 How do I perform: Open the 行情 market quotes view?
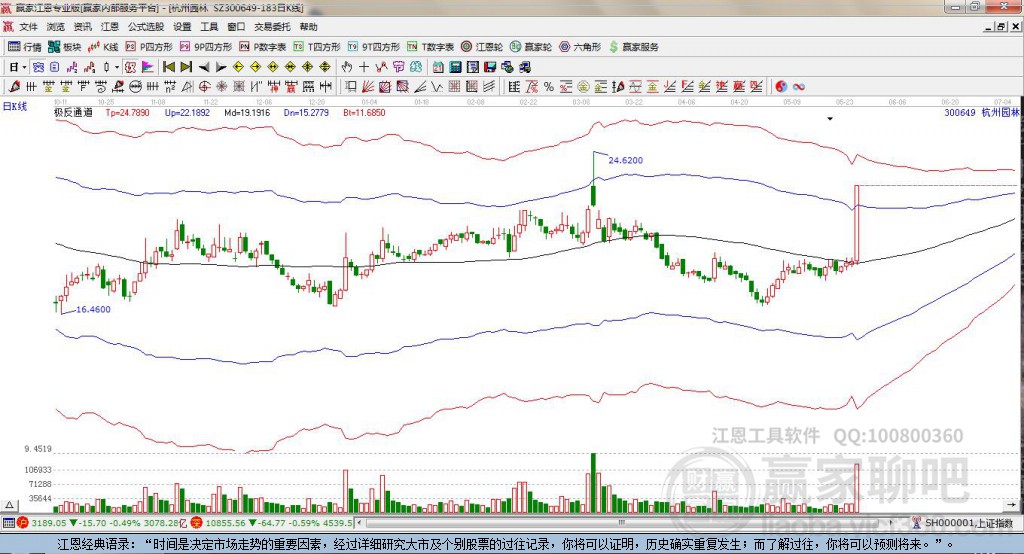(x=25, y=47)
